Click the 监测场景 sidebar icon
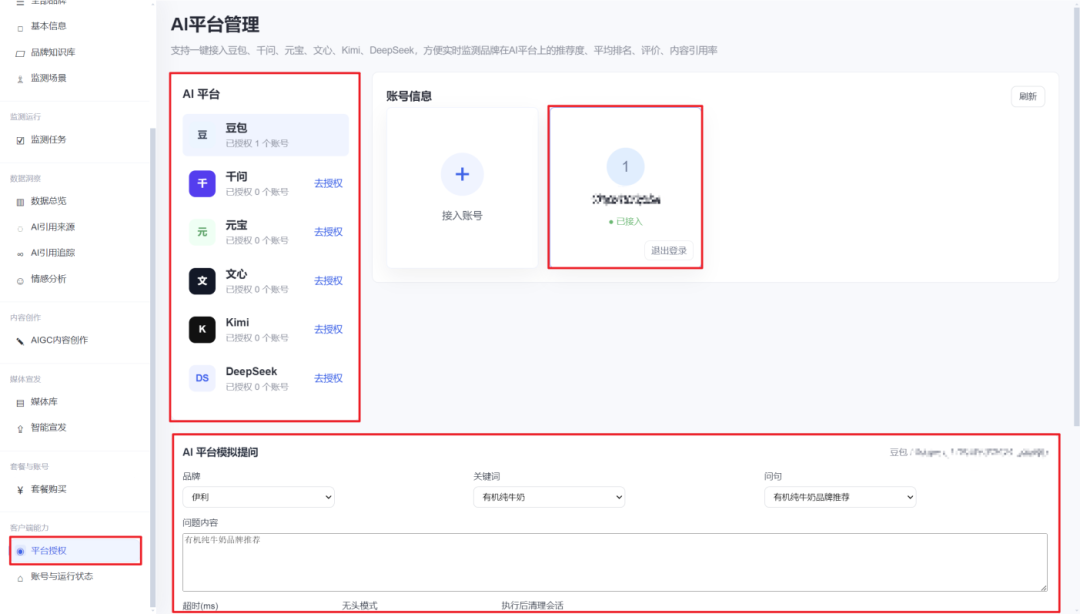Image resolution: width=1080 pixels, height=614 pixels. click(20, 79)
